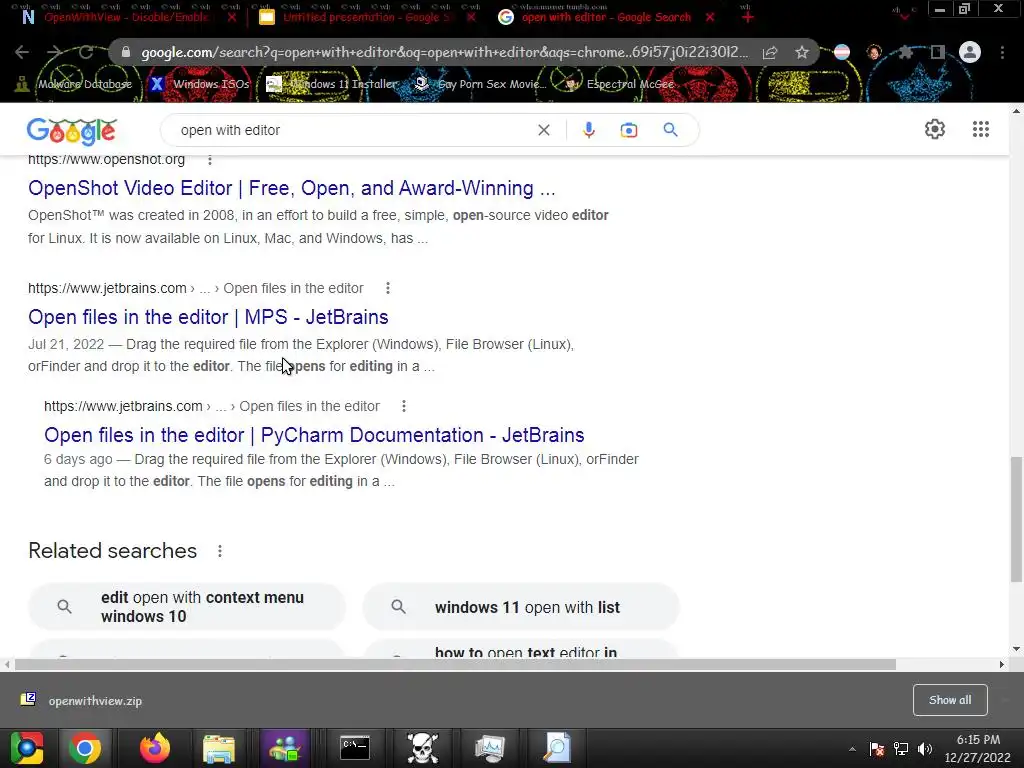Image resolution: width=1024 pixels, height=768 pixels.
Task: Open the Malware Database bookmark
Action: coord(73,84)
